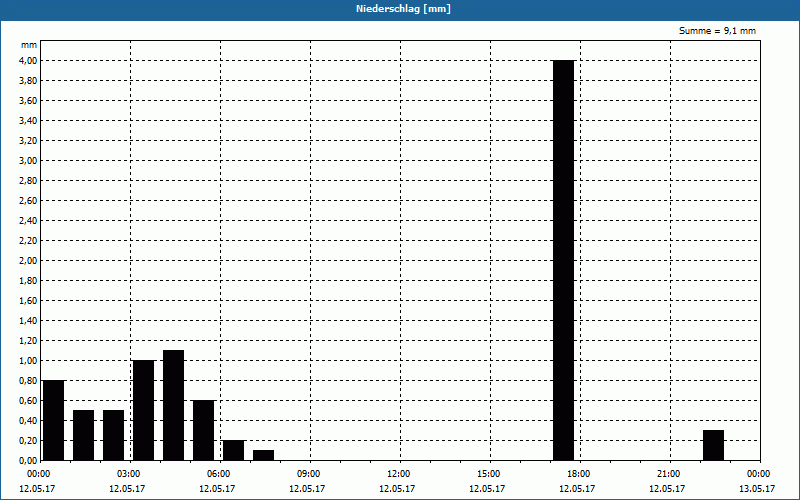
Task: Click the y-axis label "4,00"
Action: (28, 61)
